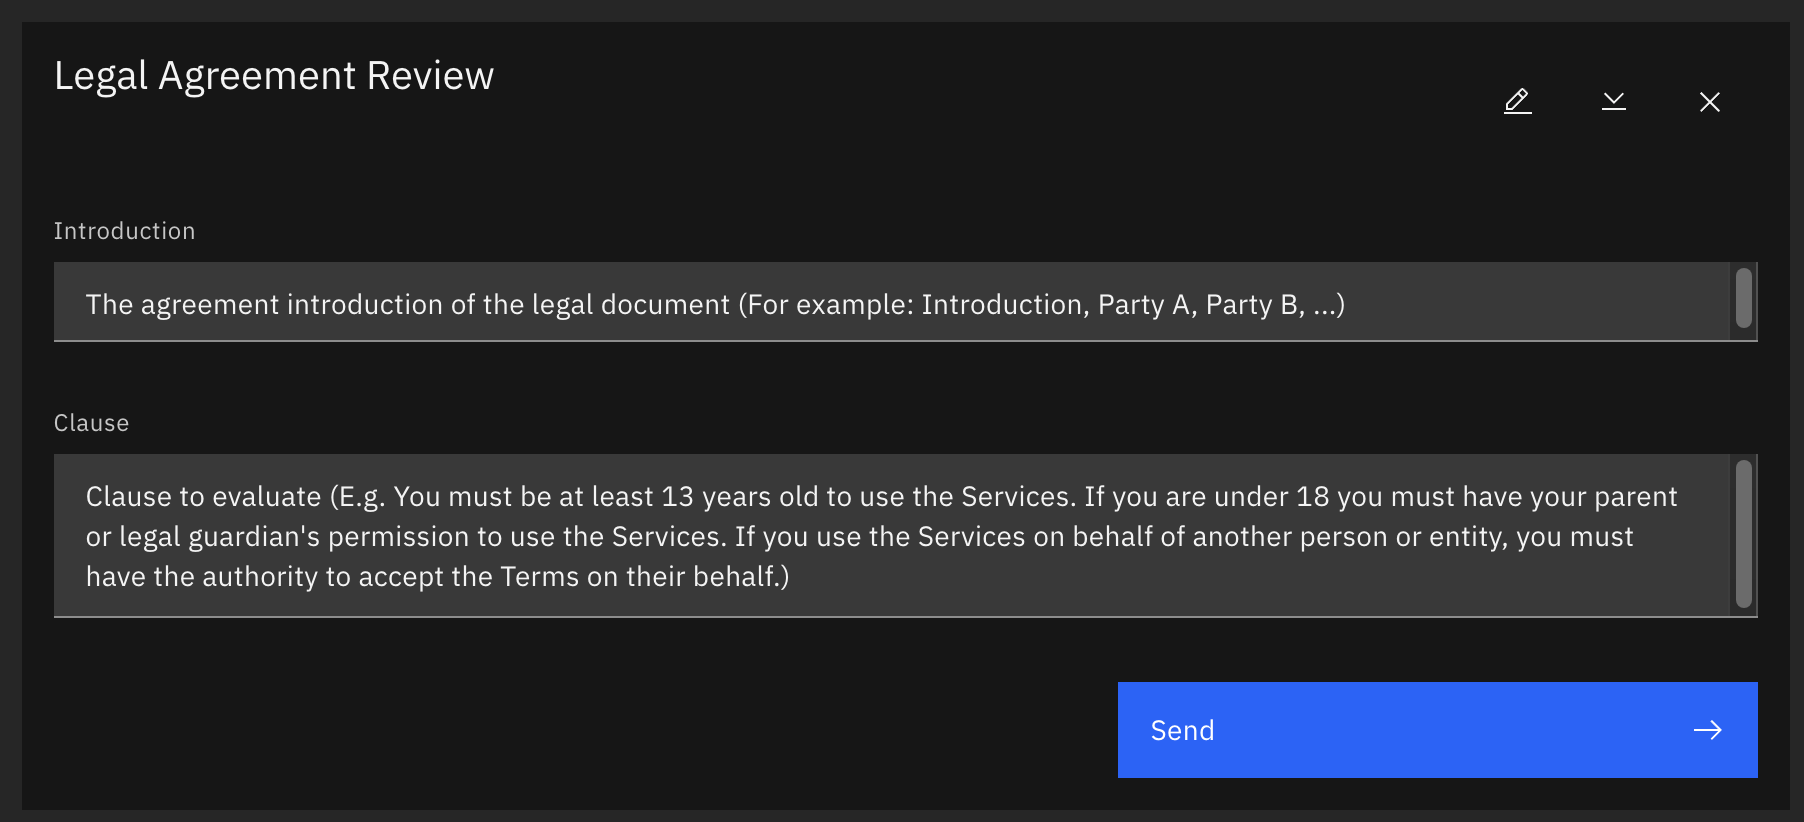Click the clause placeholder's last line about authority

tap(436, 577)
